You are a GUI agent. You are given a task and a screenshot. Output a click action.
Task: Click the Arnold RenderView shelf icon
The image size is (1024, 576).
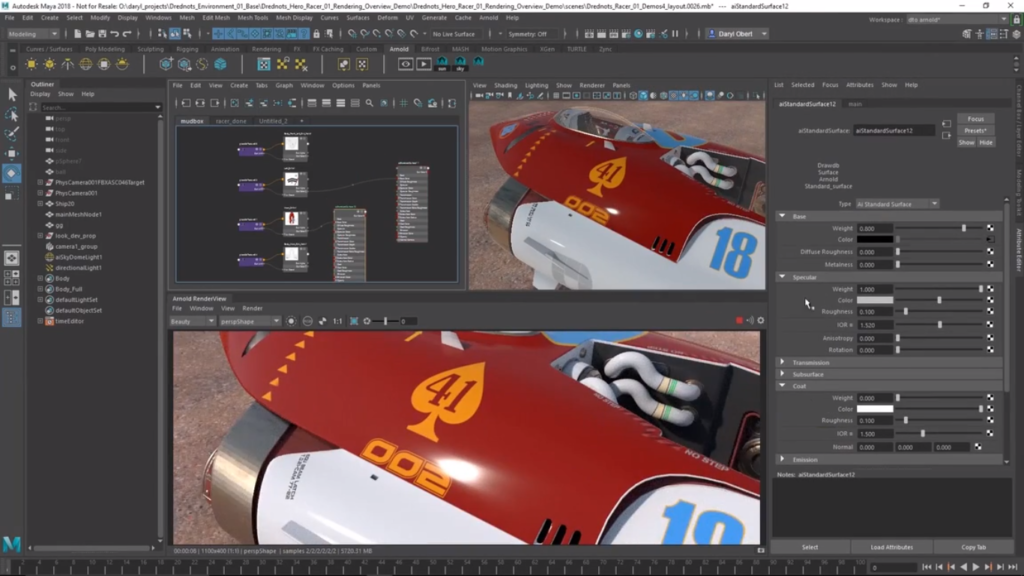(x=406, y=64)
